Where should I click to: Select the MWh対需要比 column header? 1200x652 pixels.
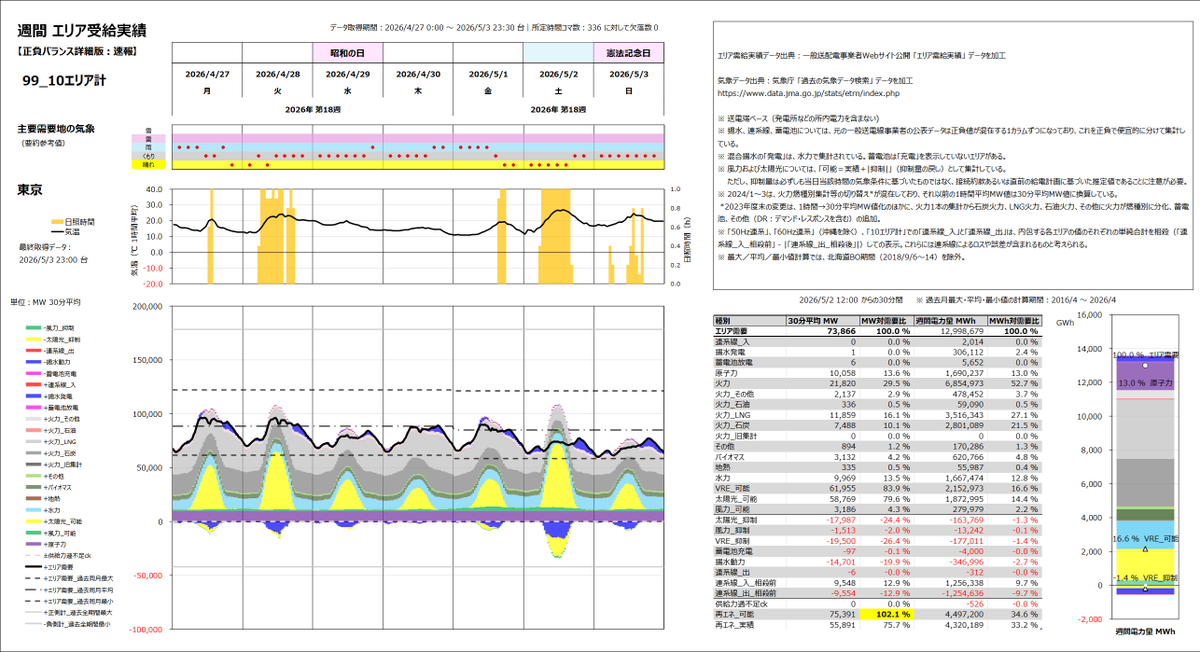1015,320
